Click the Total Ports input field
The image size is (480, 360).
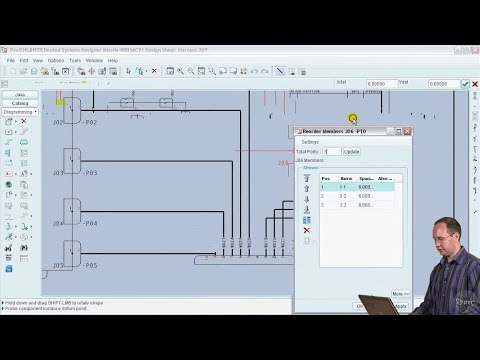[x=332, y=152]
